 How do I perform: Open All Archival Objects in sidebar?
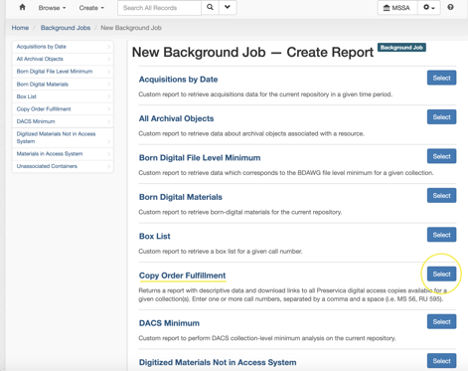coord(63,59)
